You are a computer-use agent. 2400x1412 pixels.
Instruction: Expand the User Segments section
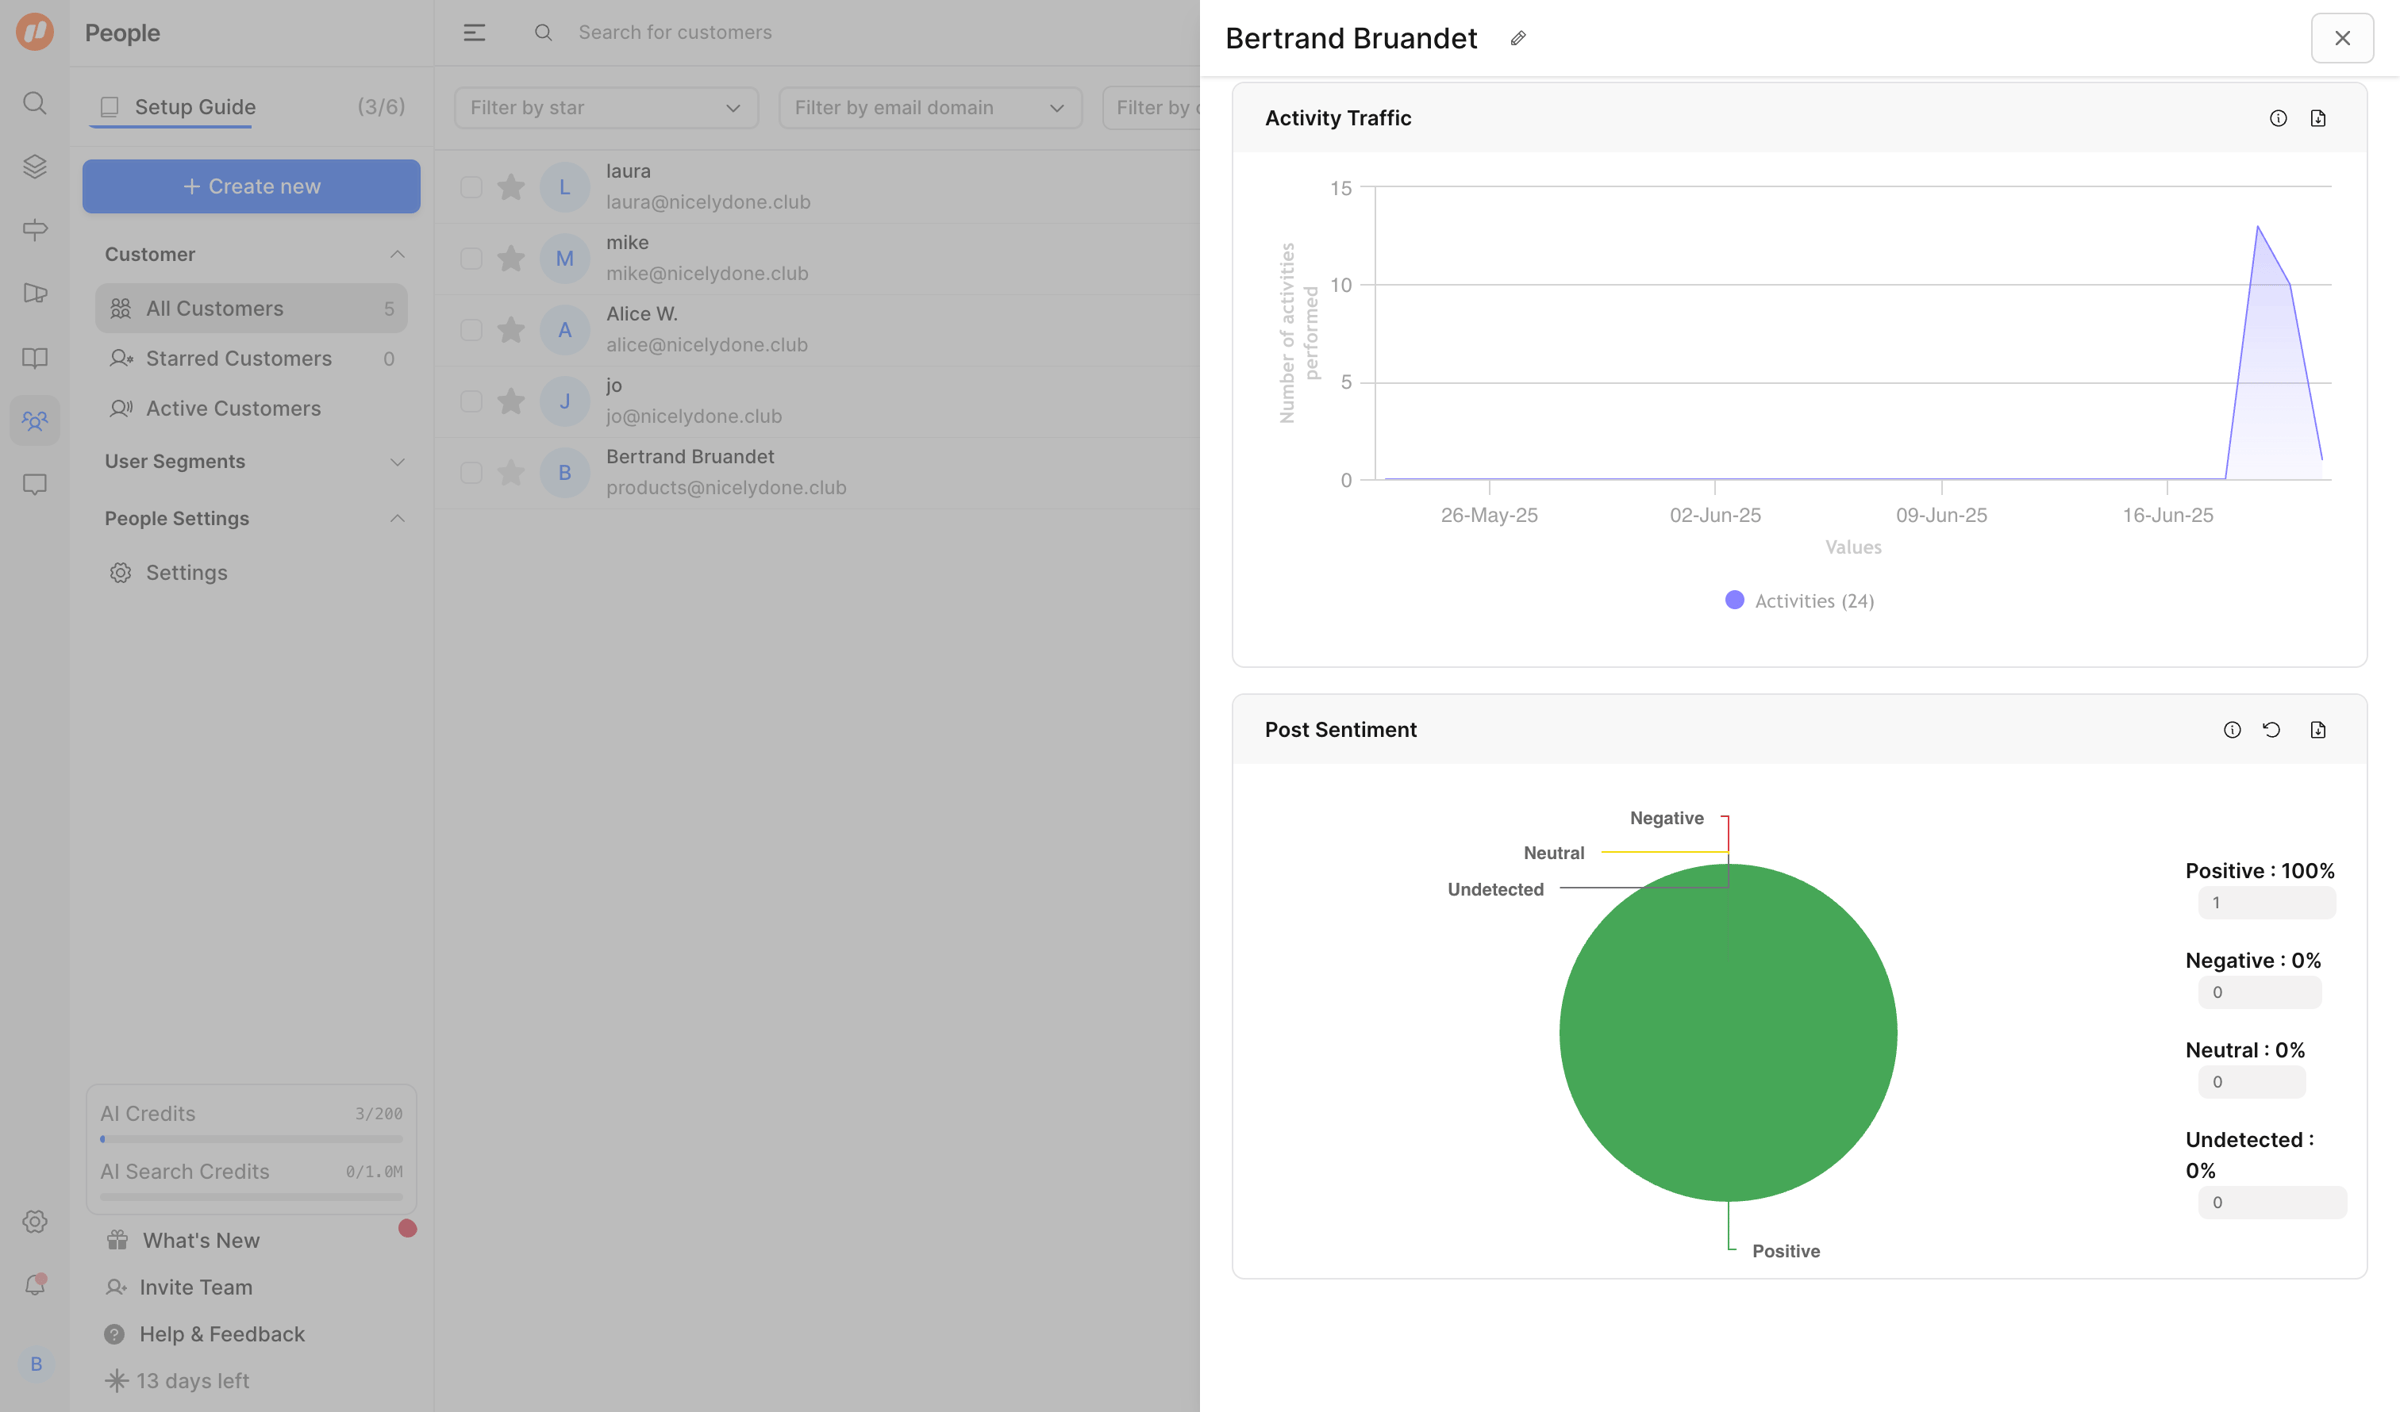click(x=397, y=462)
